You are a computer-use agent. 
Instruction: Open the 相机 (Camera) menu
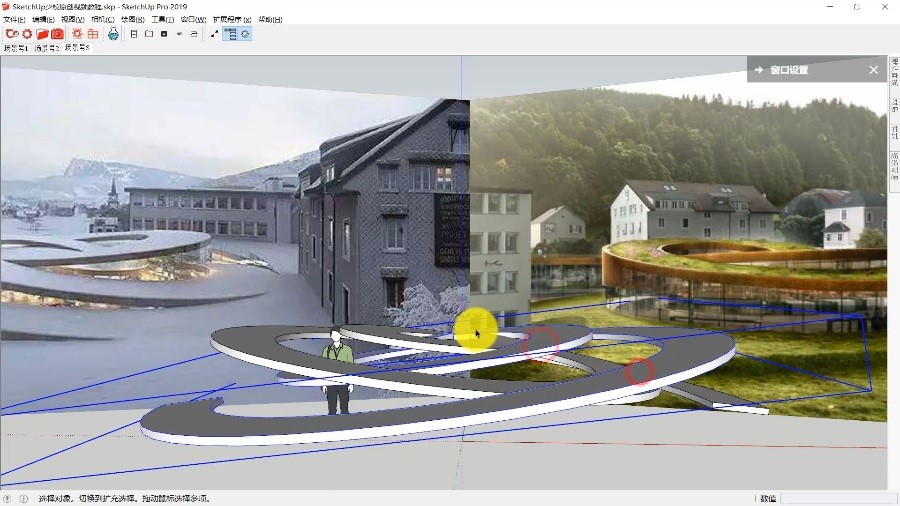coord(102,19)
